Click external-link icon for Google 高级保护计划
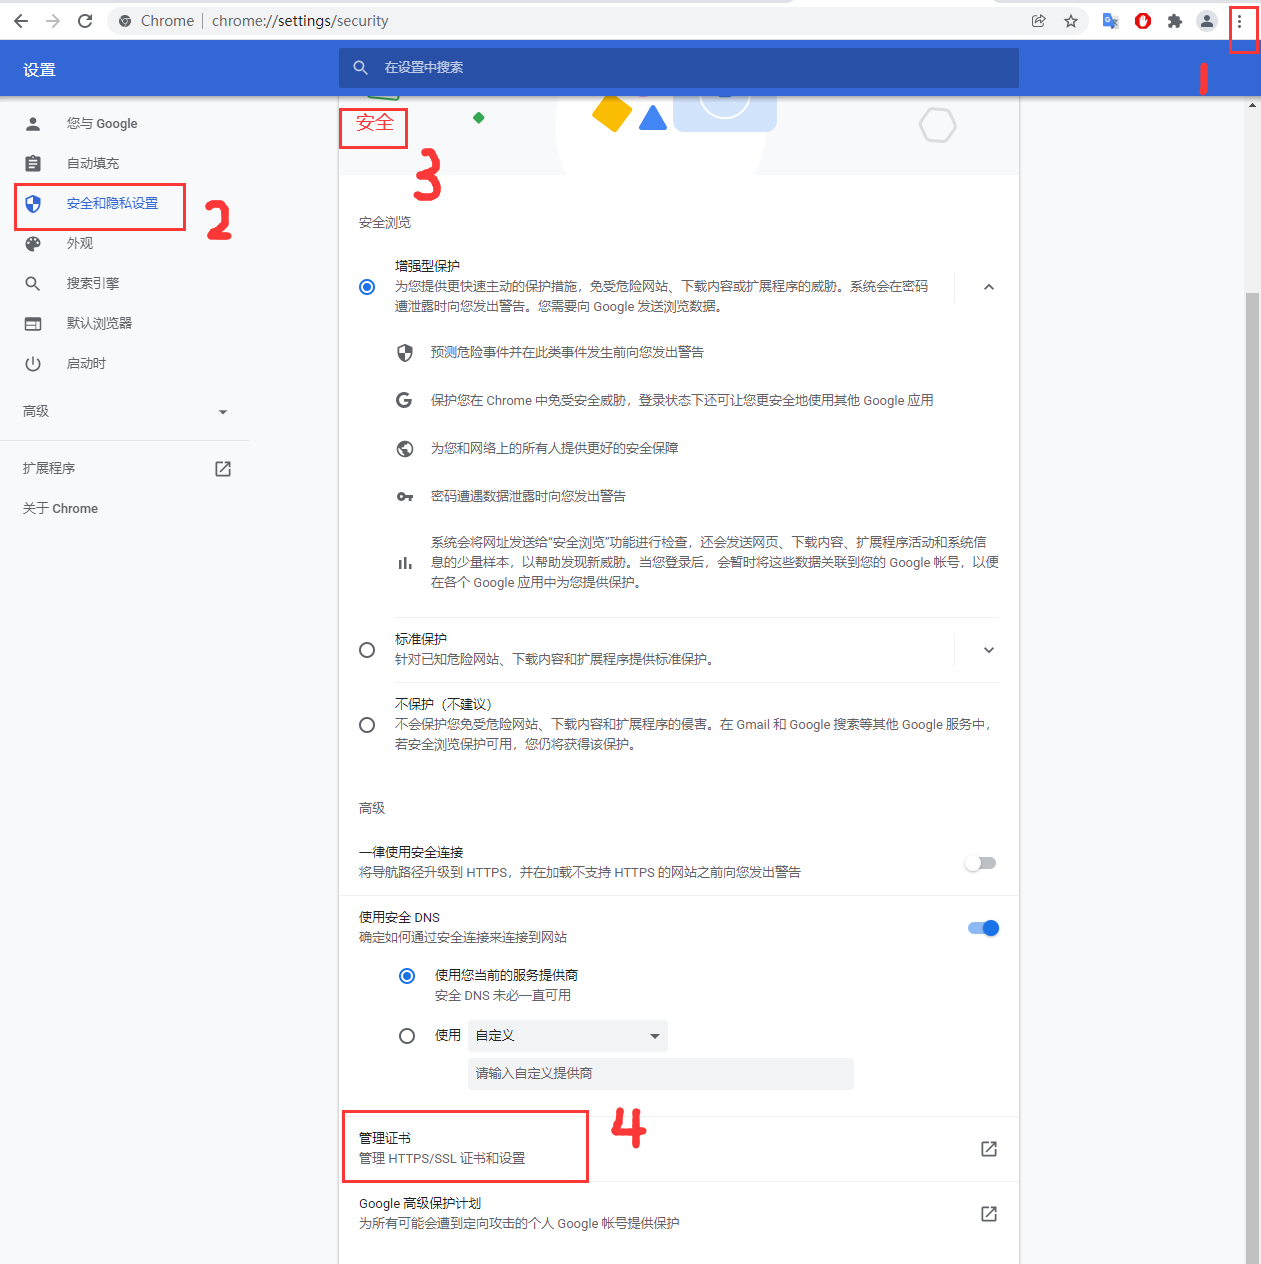This screenshot has width=1261, height=1264. (x=989, y=1214)
